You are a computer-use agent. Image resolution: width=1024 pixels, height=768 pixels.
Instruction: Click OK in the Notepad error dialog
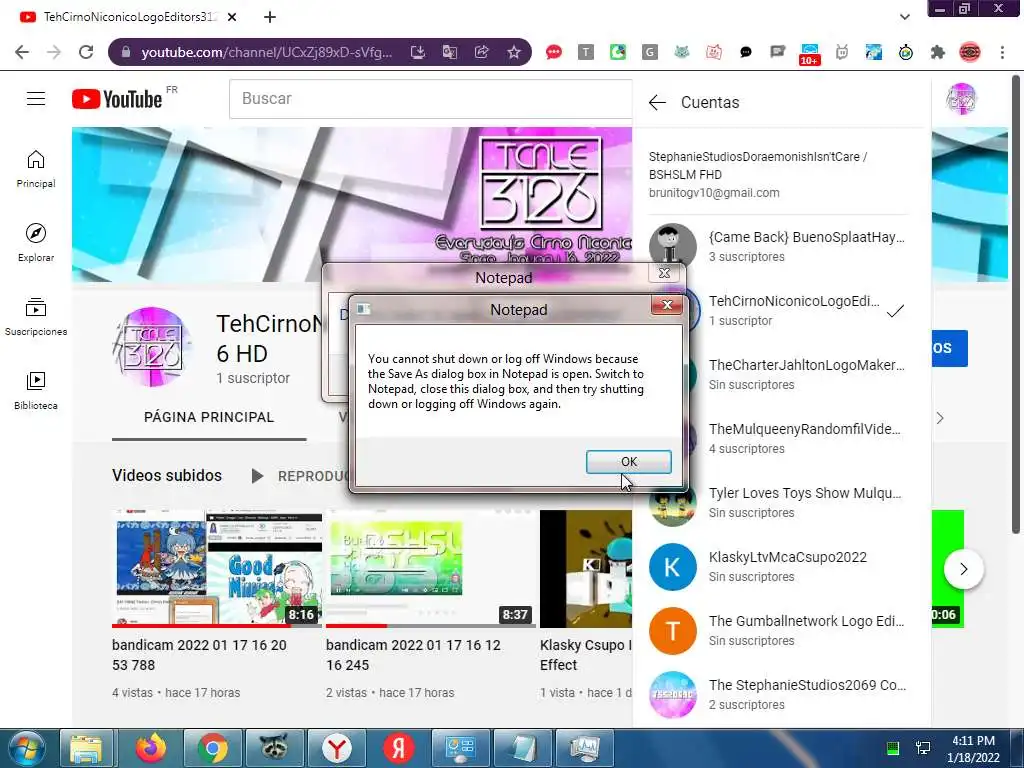pos(628,462)
